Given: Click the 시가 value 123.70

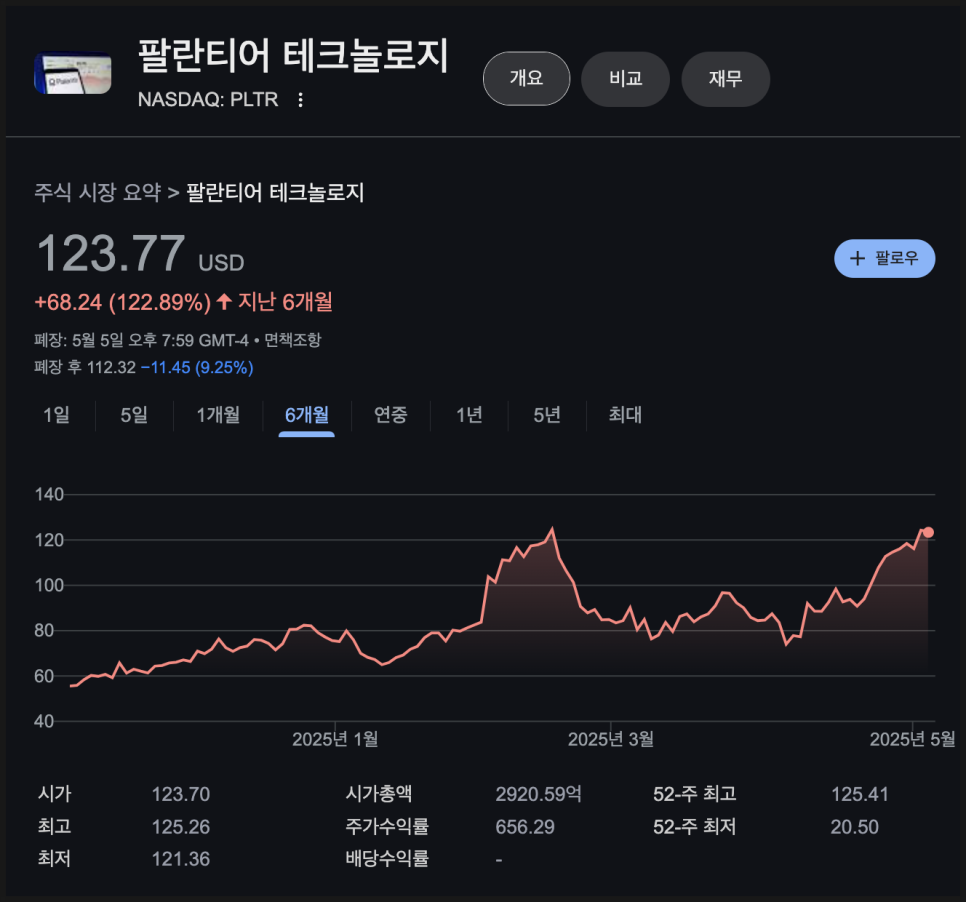Looking at the screenshot, I should (x=181, y=794).
